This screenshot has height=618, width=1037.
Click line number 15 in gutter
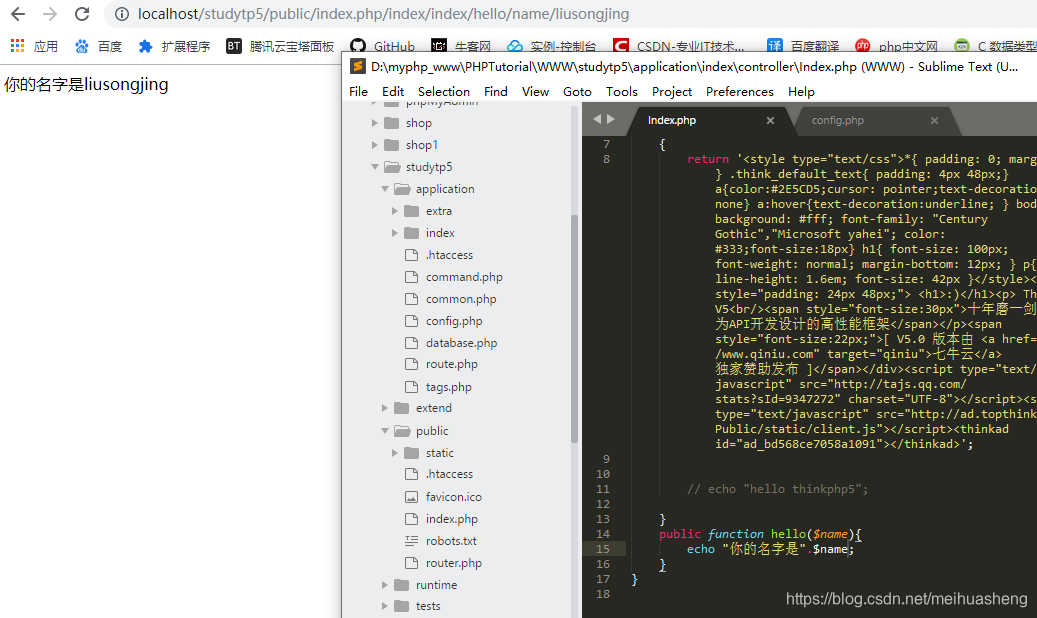coord(602,549)
